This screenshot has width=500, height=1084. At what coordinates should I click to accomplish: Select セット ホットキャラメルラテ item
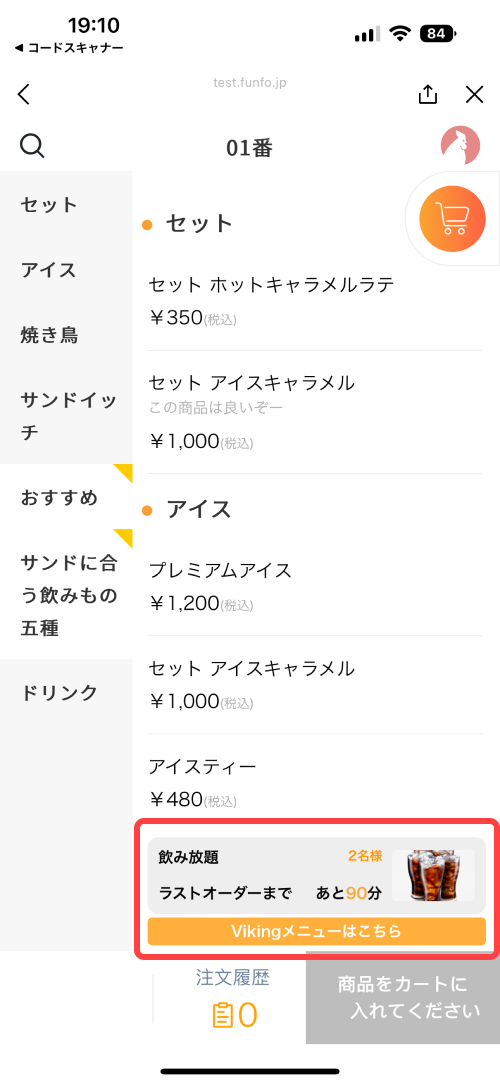pyautogui.click(x=316, y=300)
